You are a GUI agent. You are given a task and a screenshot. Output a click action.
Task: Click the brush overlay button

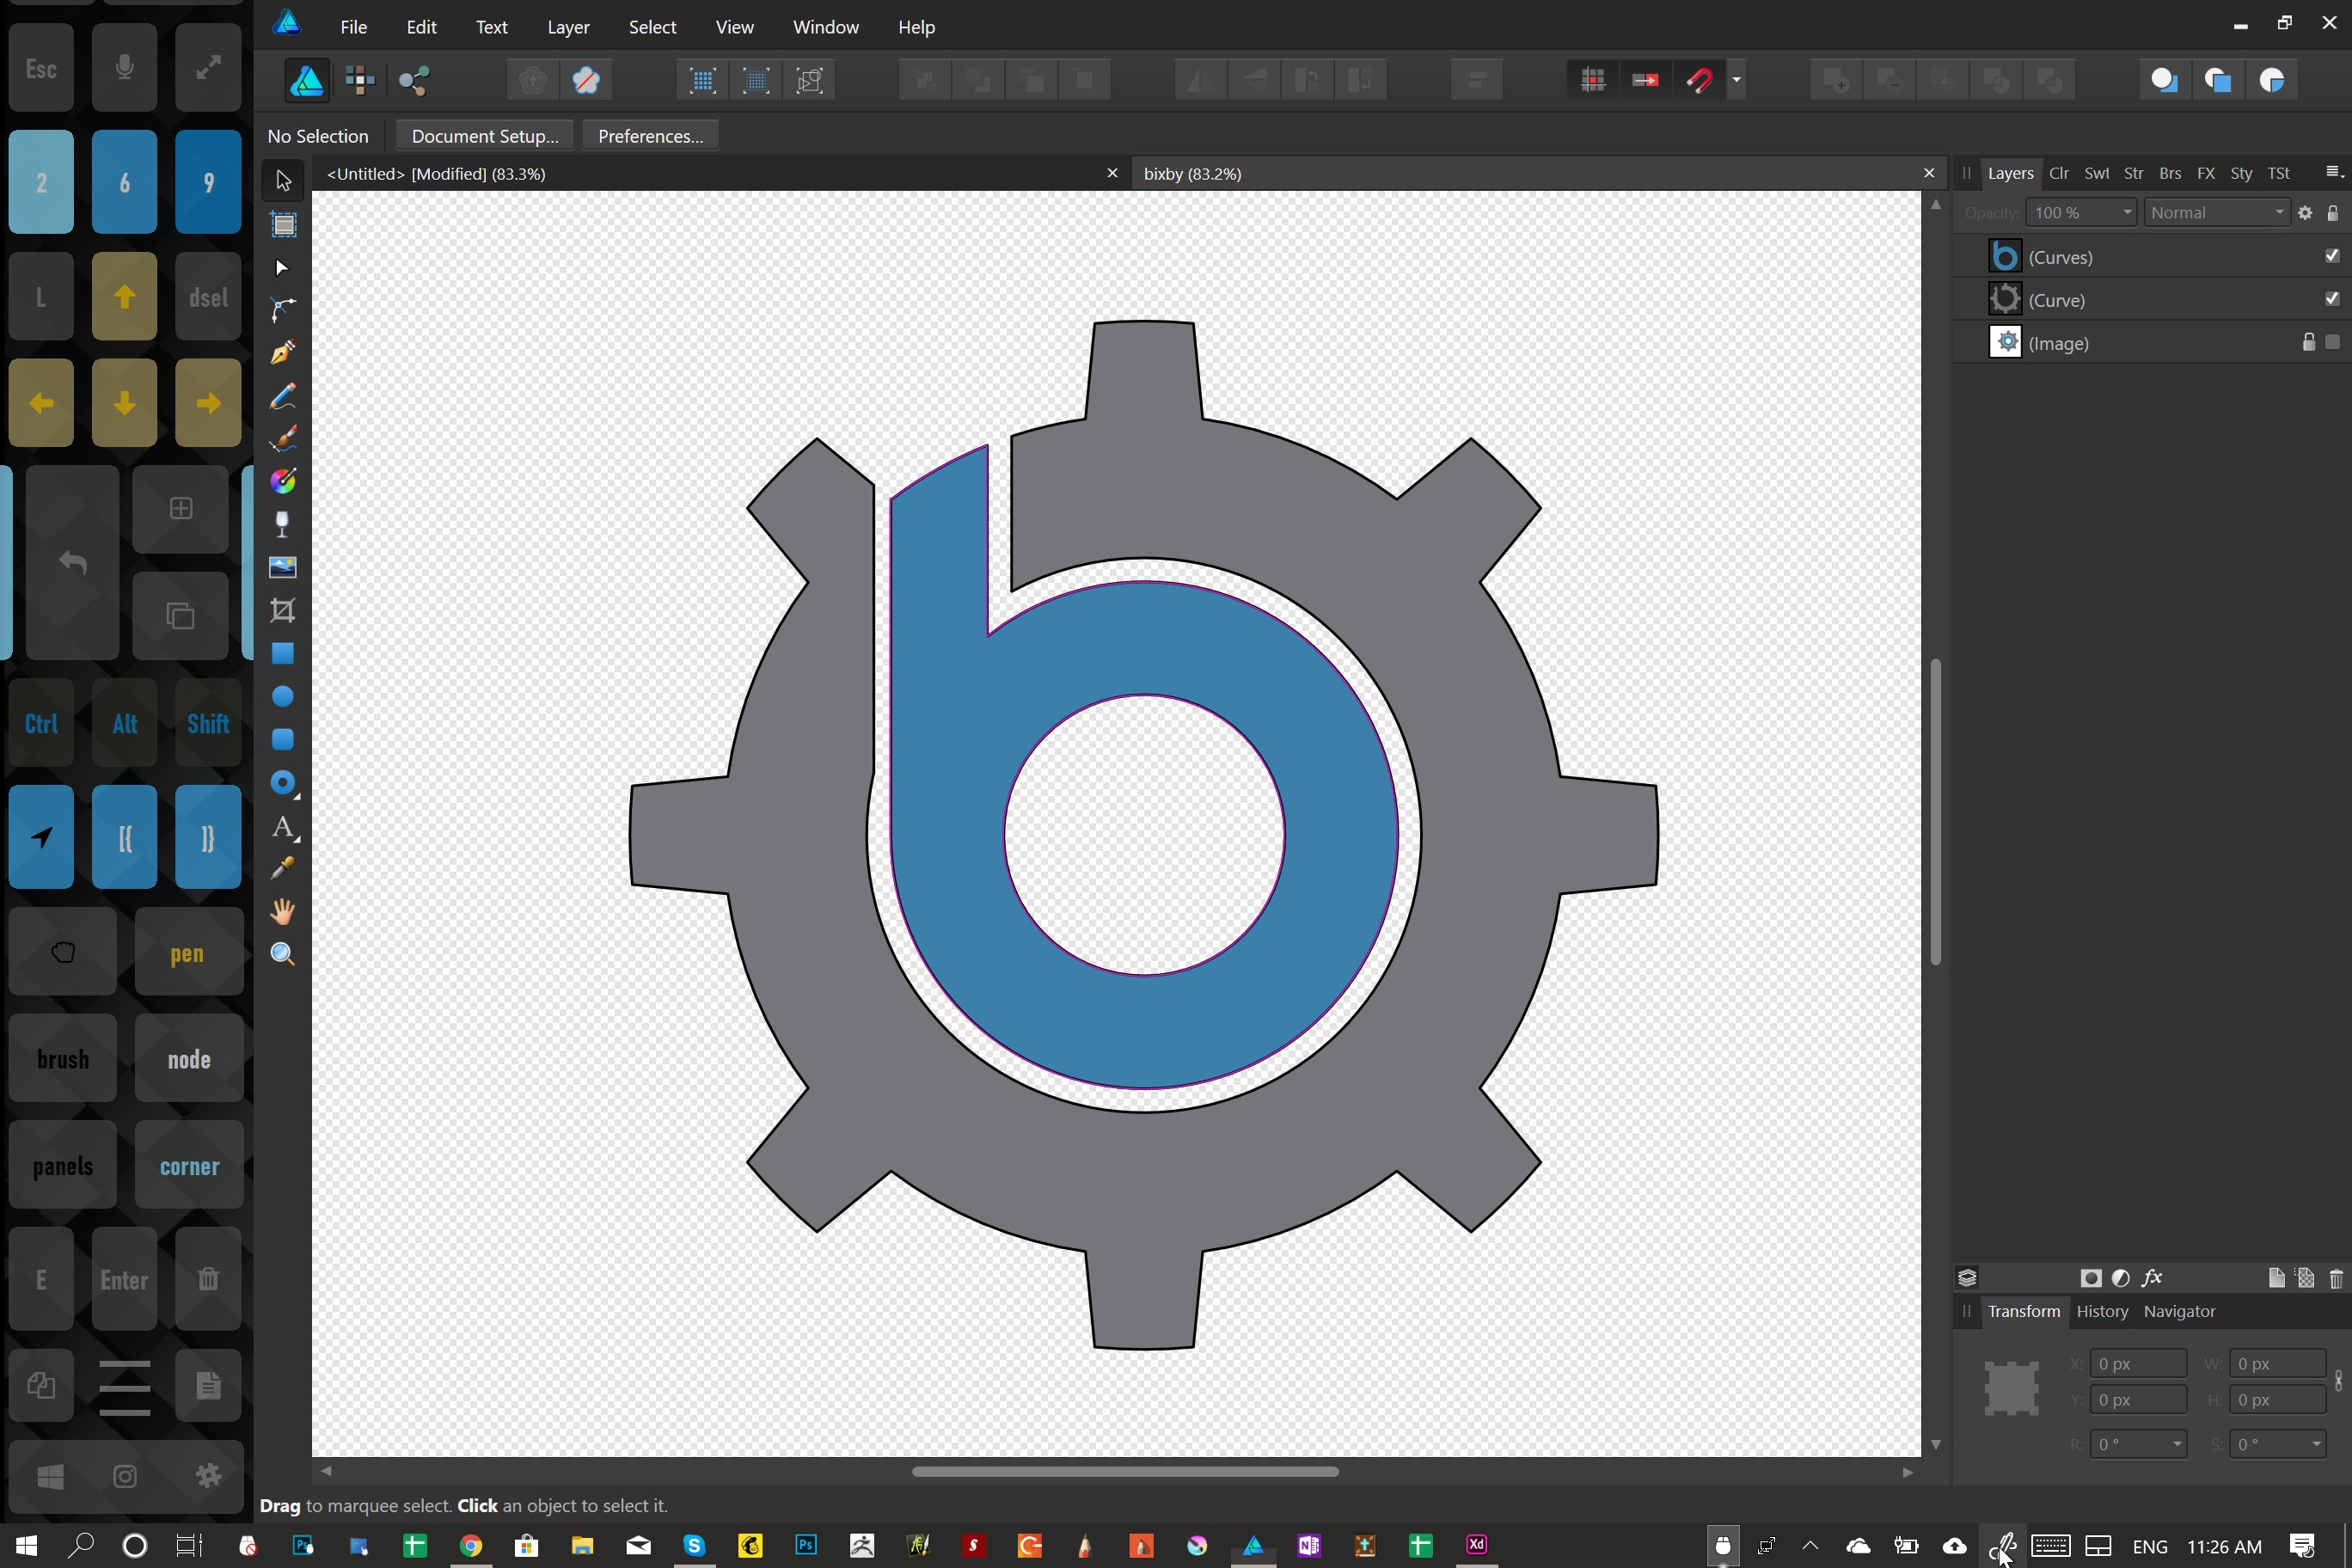[63, 1058]
